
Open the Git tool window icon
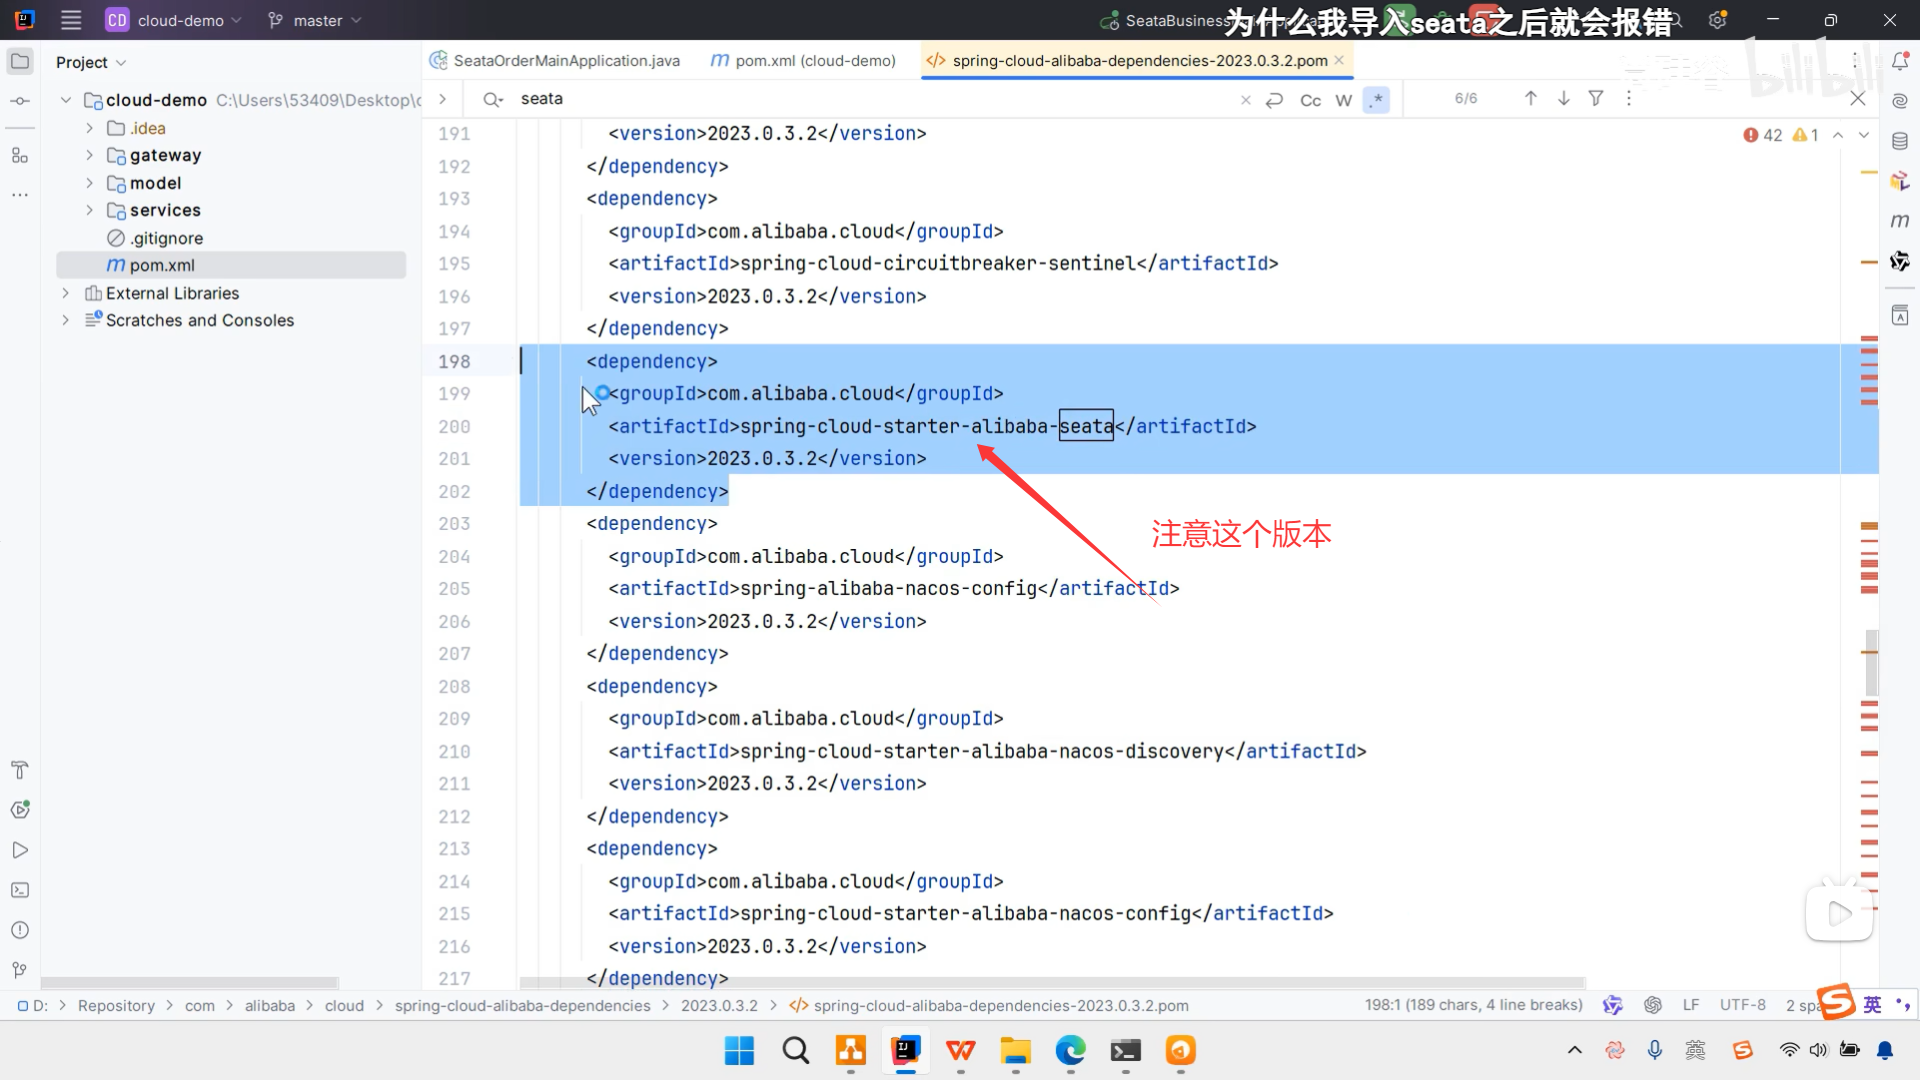(x=20, y=970)
